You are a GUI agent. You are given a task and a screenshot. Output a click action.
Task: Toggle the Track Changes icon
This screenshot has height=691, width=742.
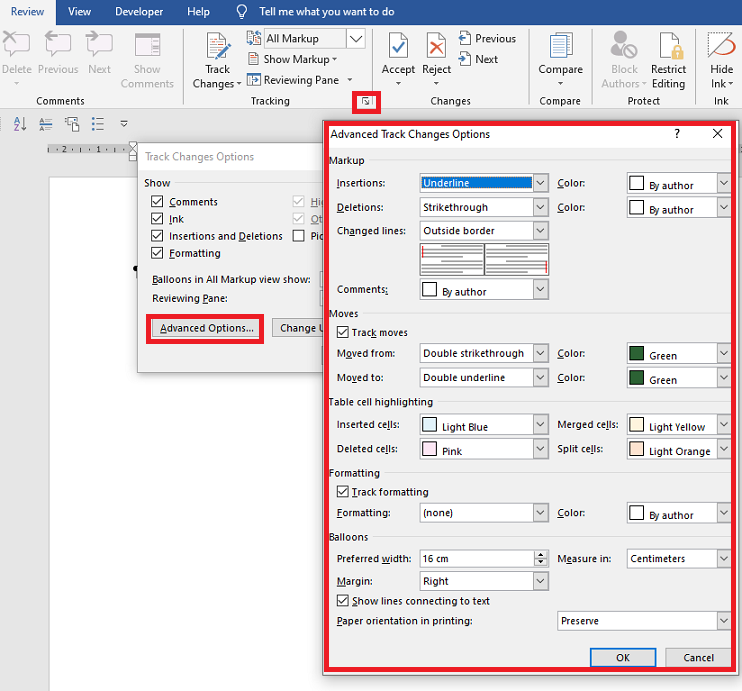click(x=218, y=46)
